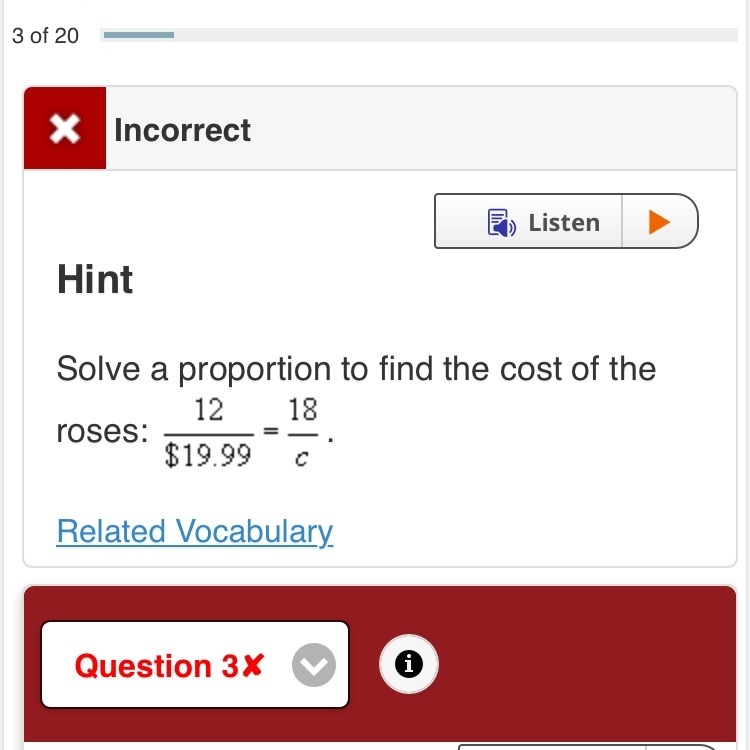
Task: Open the Related Vocabulary link
Action: (195, 531)
